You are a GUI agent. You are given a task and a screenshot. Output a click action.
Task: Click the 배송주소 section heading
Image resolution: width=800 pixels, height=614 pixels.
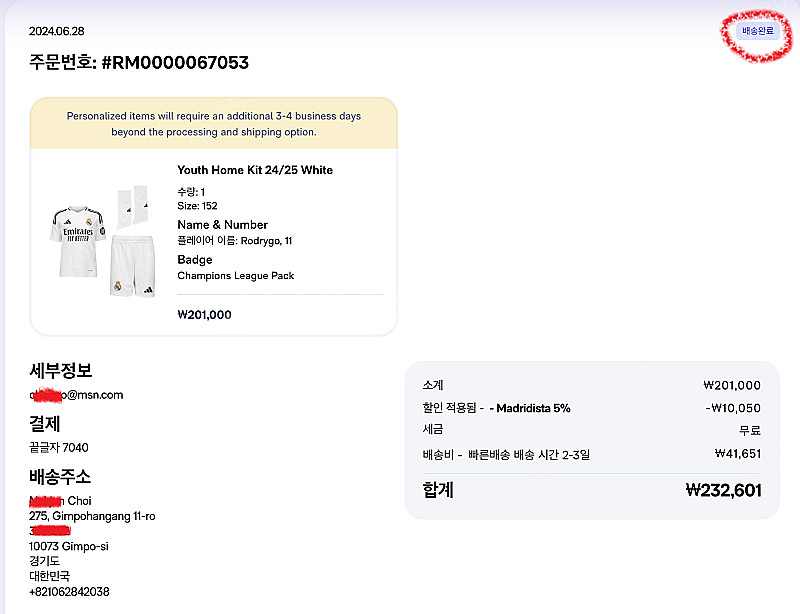click(x=61, y=476)
